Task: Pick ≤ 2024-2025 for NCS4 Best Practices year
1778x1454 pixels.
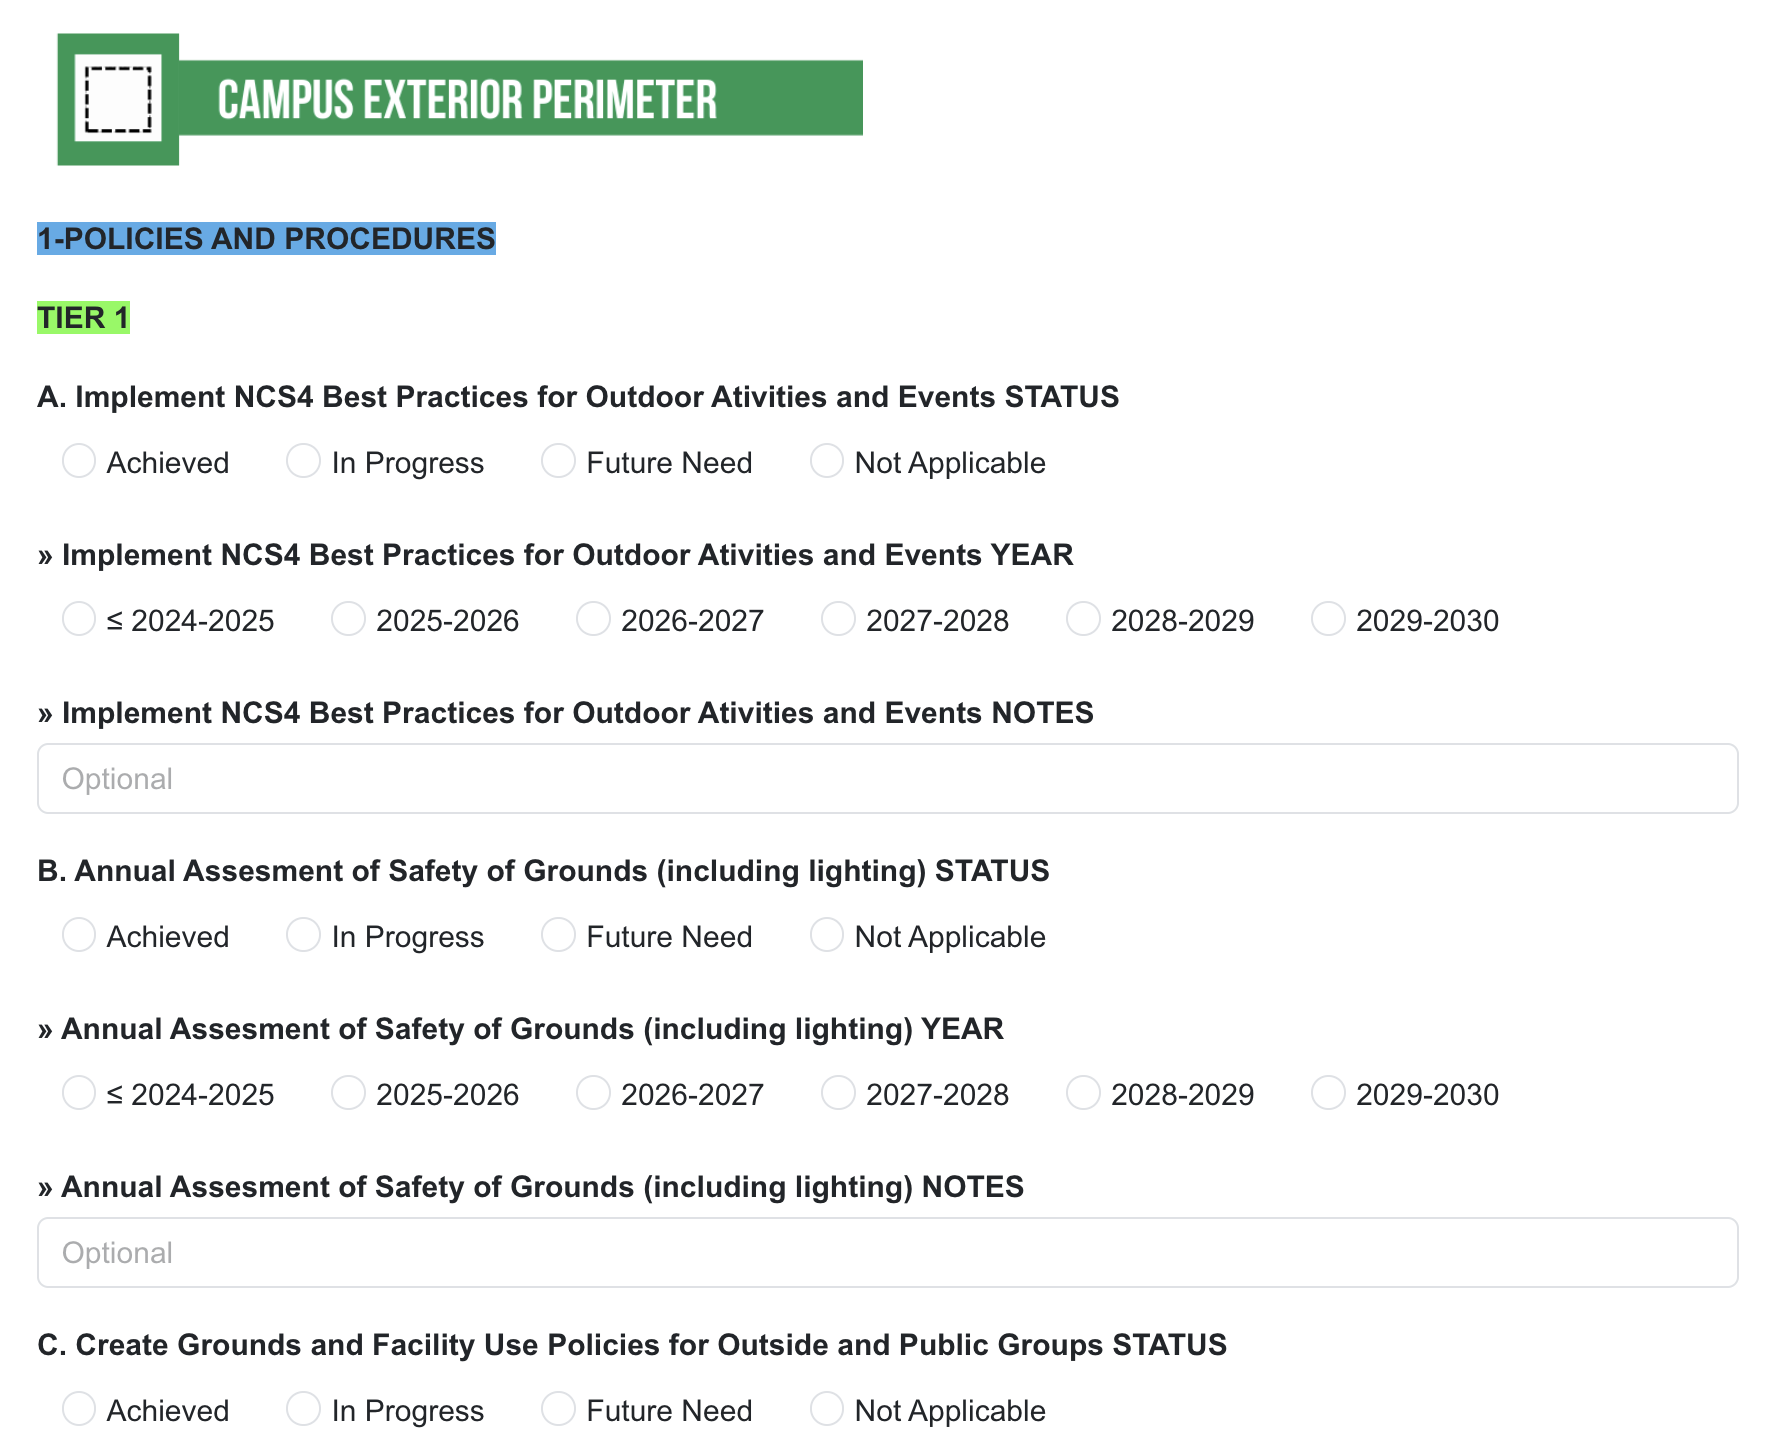Action: (x=79, y=619)
